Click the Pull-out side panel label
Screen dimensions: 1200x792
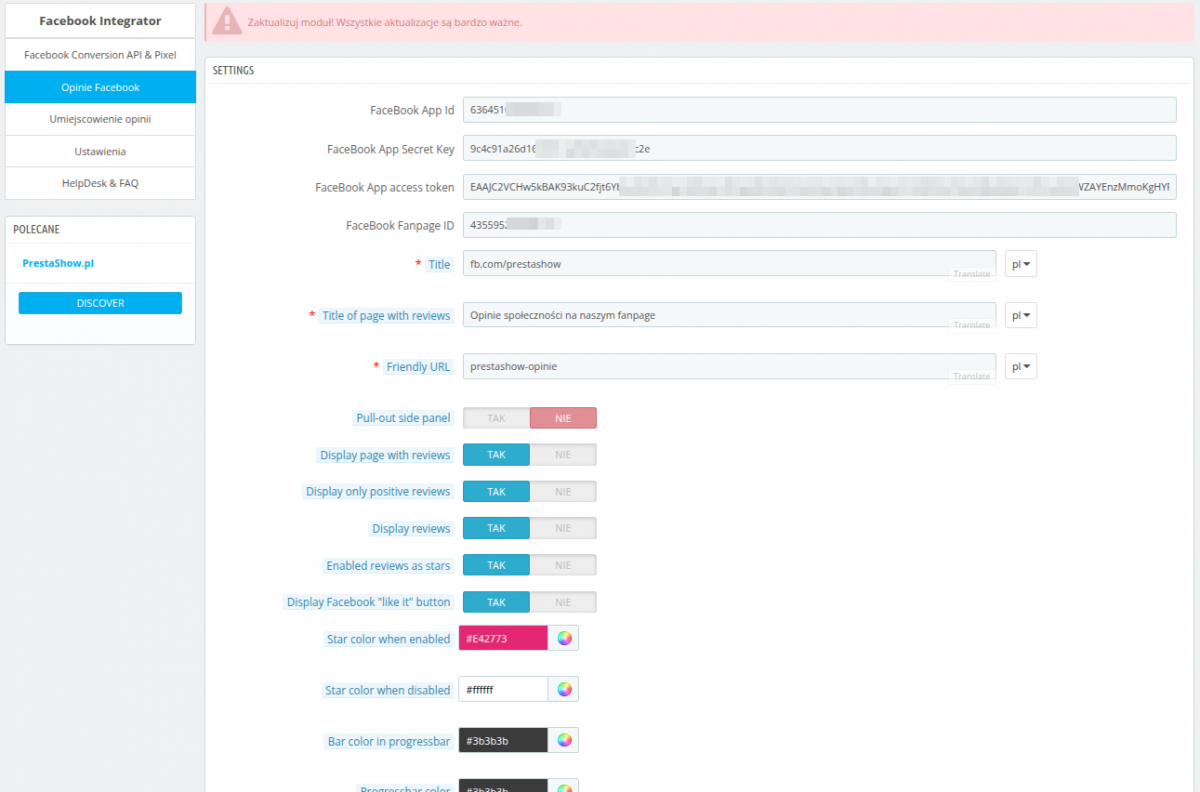tap(403, 418)
